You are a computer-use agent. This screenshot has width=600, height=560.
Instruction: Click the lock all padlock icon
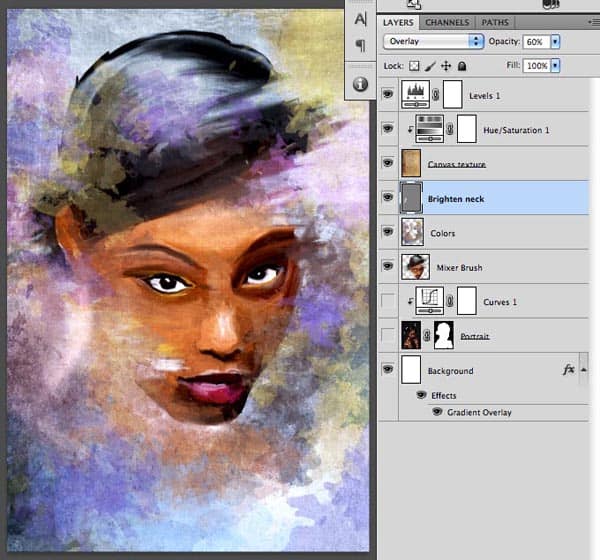[x=461, y=65]
